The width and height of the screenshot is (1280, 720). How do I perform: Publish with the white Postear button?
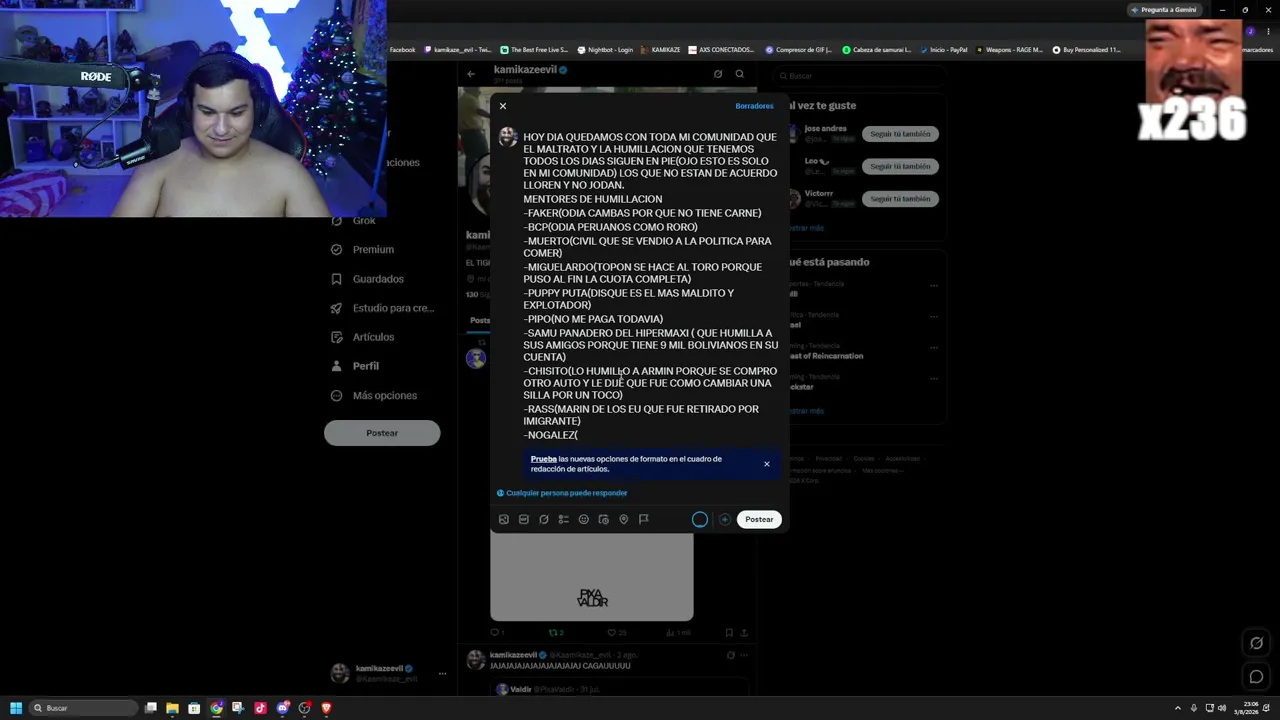click(759, 519)
